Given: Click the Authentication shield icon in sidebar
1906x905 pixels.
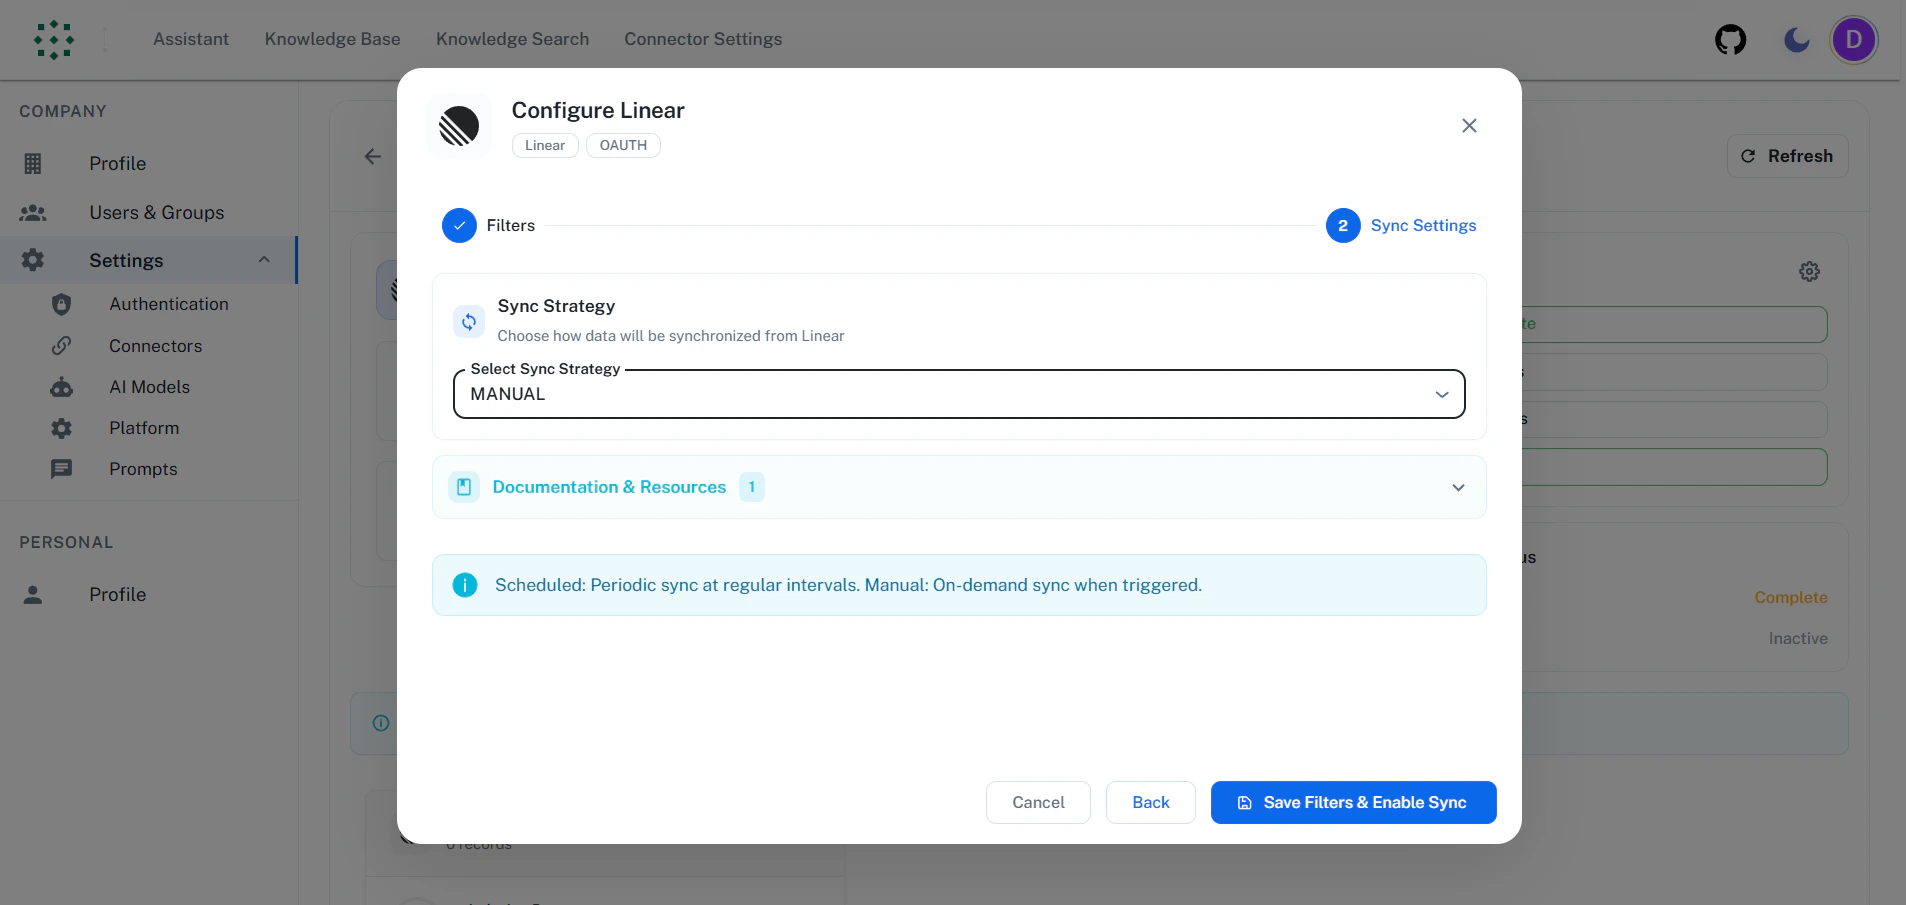Looking at the screenshot, I should [x=61, y=304].
